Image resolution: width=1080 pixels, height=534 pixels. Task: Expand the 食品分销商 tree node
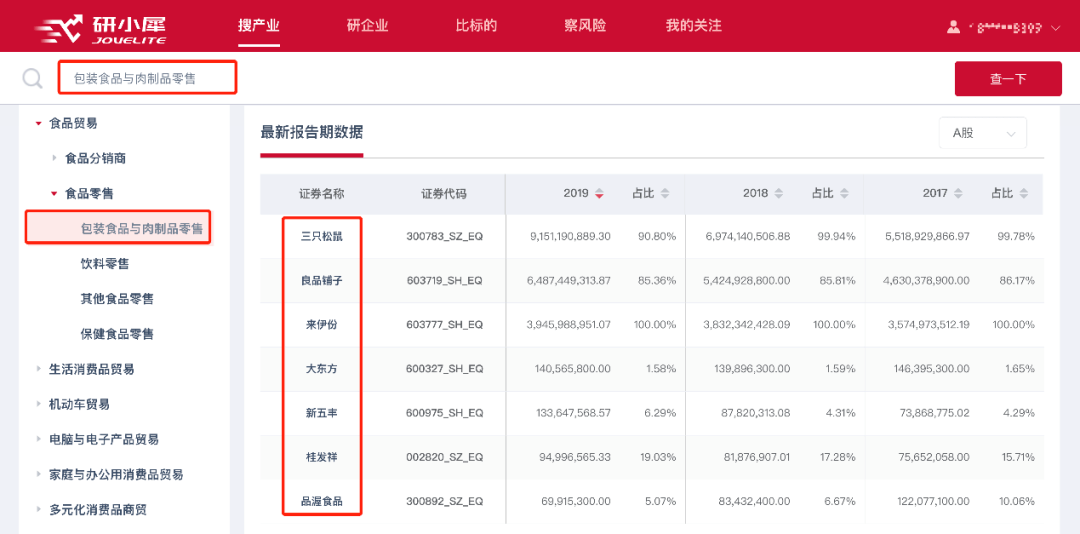(x=55, y=158)
